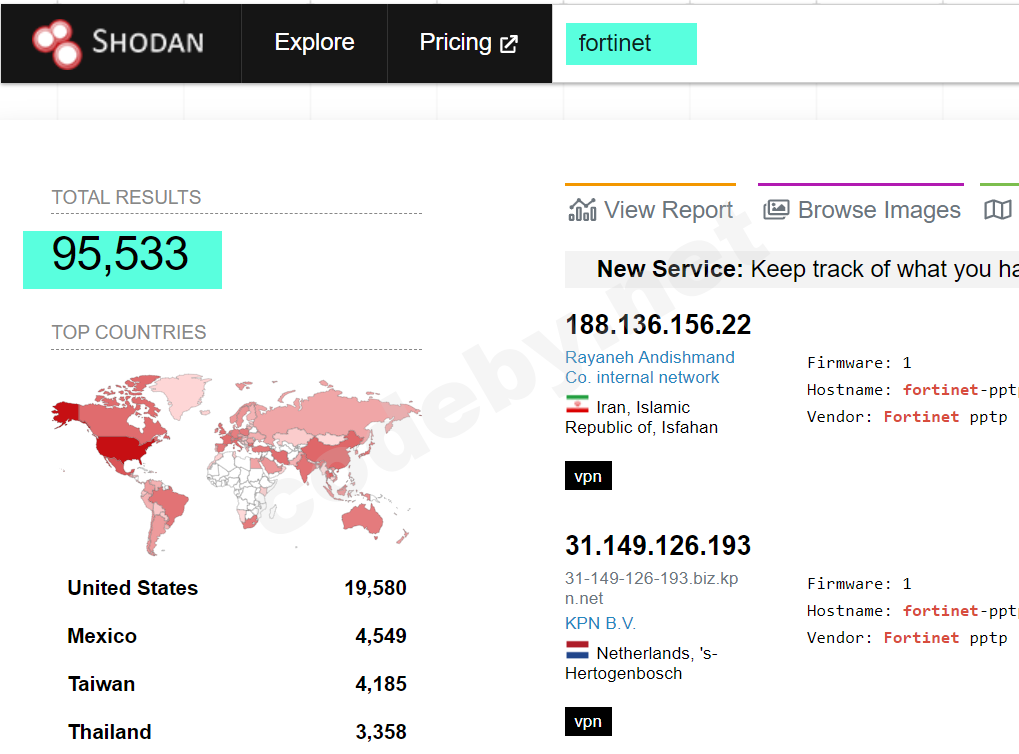Open the IP result 31.149.126.193
Image resolution: width=1019 pixels, height=754 pixels.
(x=658, y=545)
